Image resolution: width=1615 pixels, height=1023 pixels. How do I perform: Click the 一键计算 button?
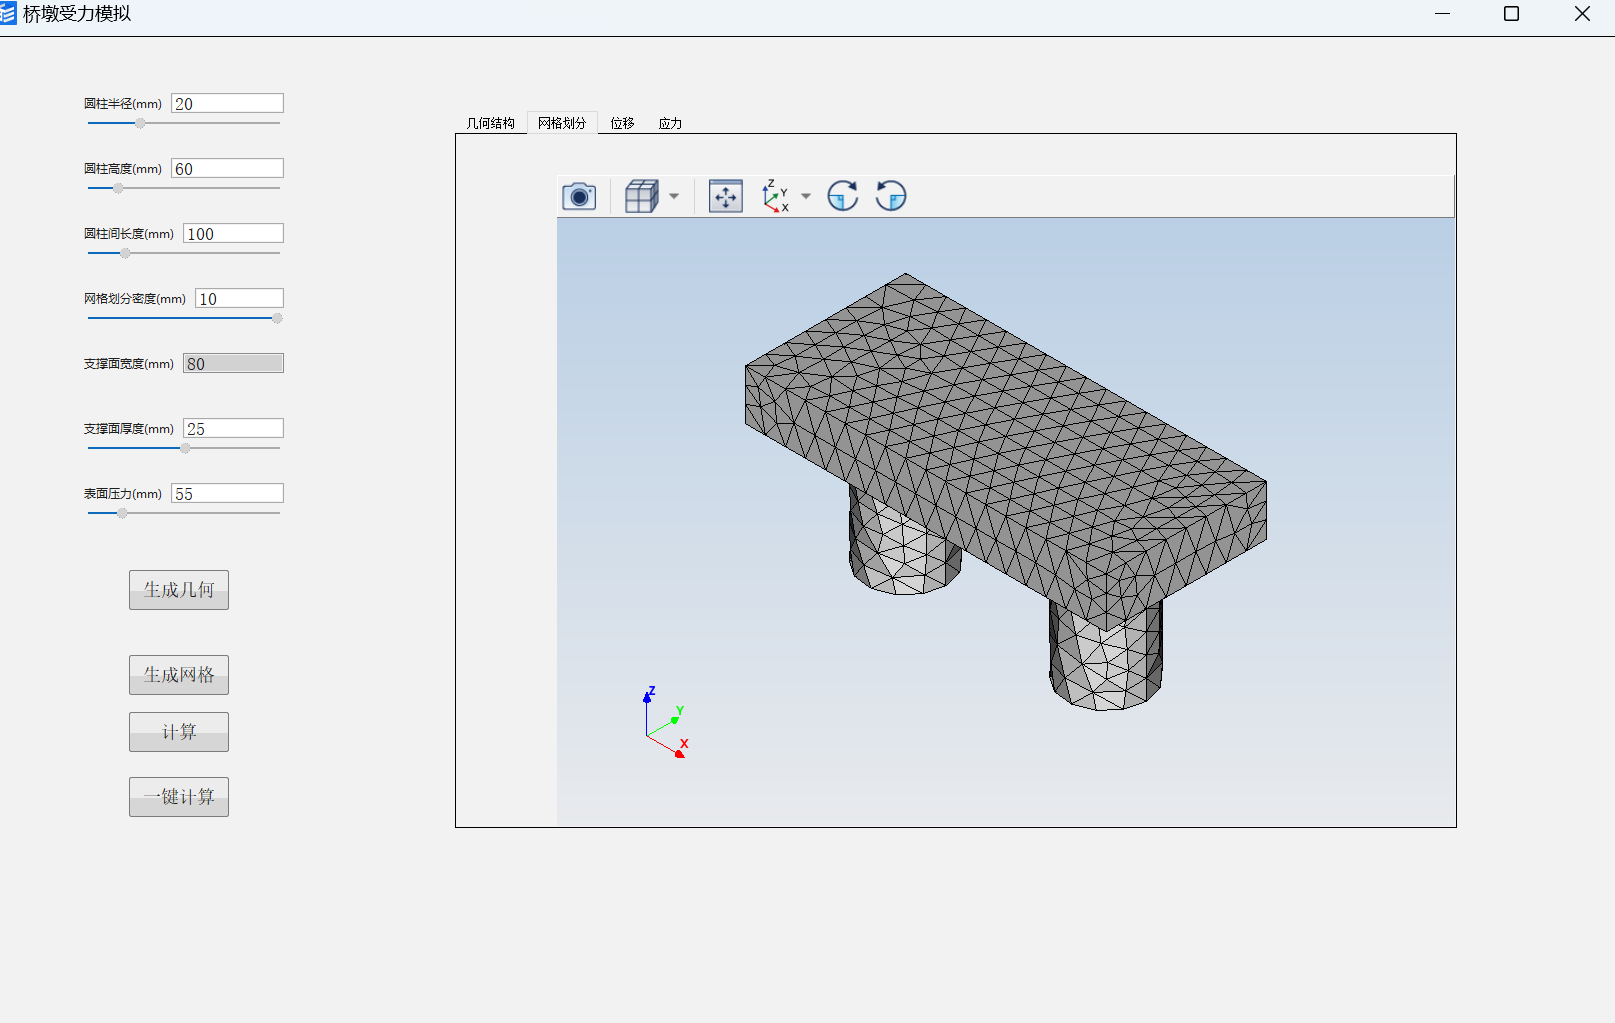click(x=179, y=797)
